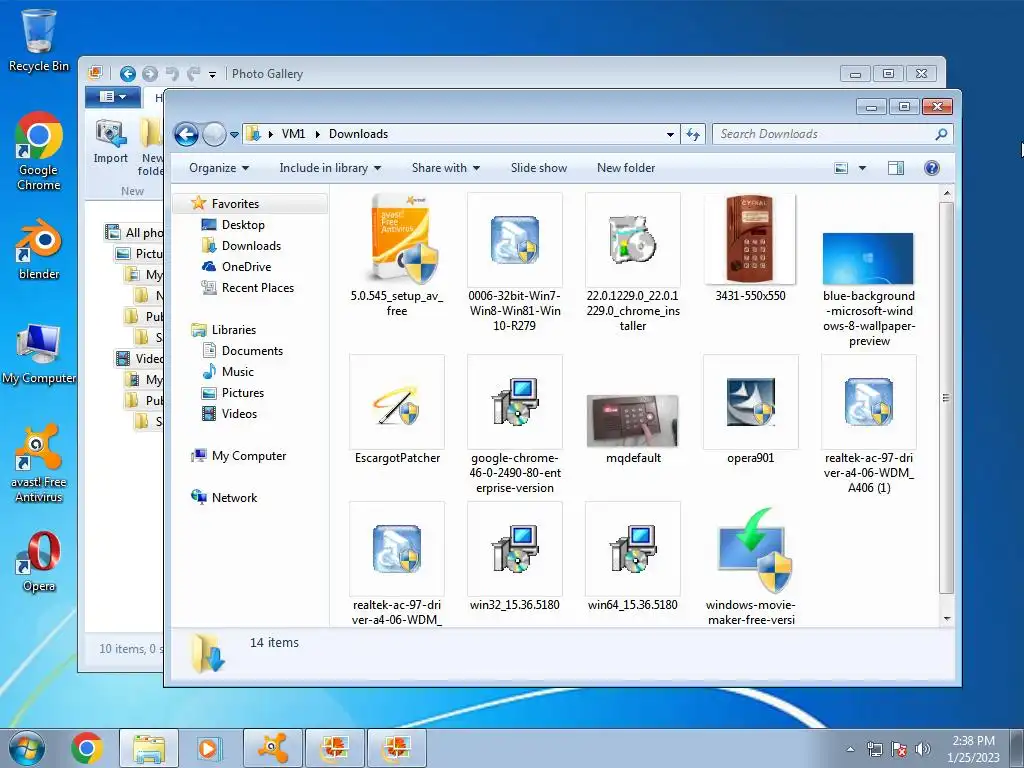Select Libraries in the navigation pane
This screenshot has width=1024, height=768.
point(223,330)
